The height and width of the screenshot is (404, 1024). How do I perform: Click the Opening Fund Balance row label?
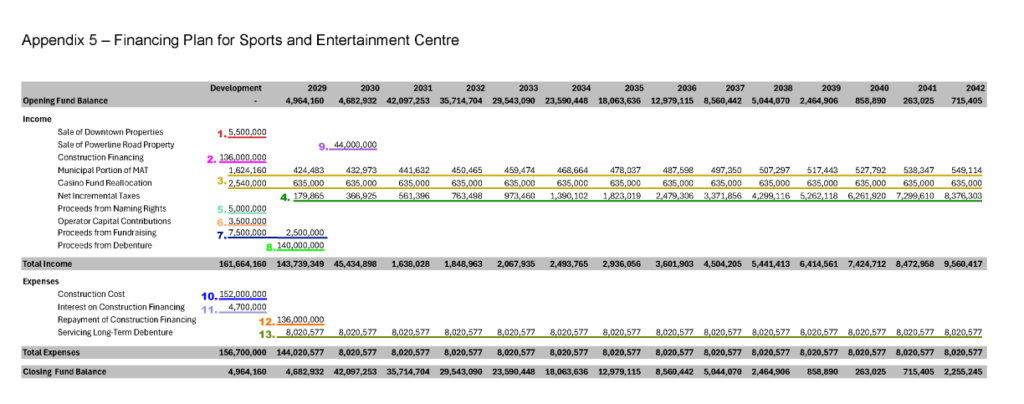65,101
